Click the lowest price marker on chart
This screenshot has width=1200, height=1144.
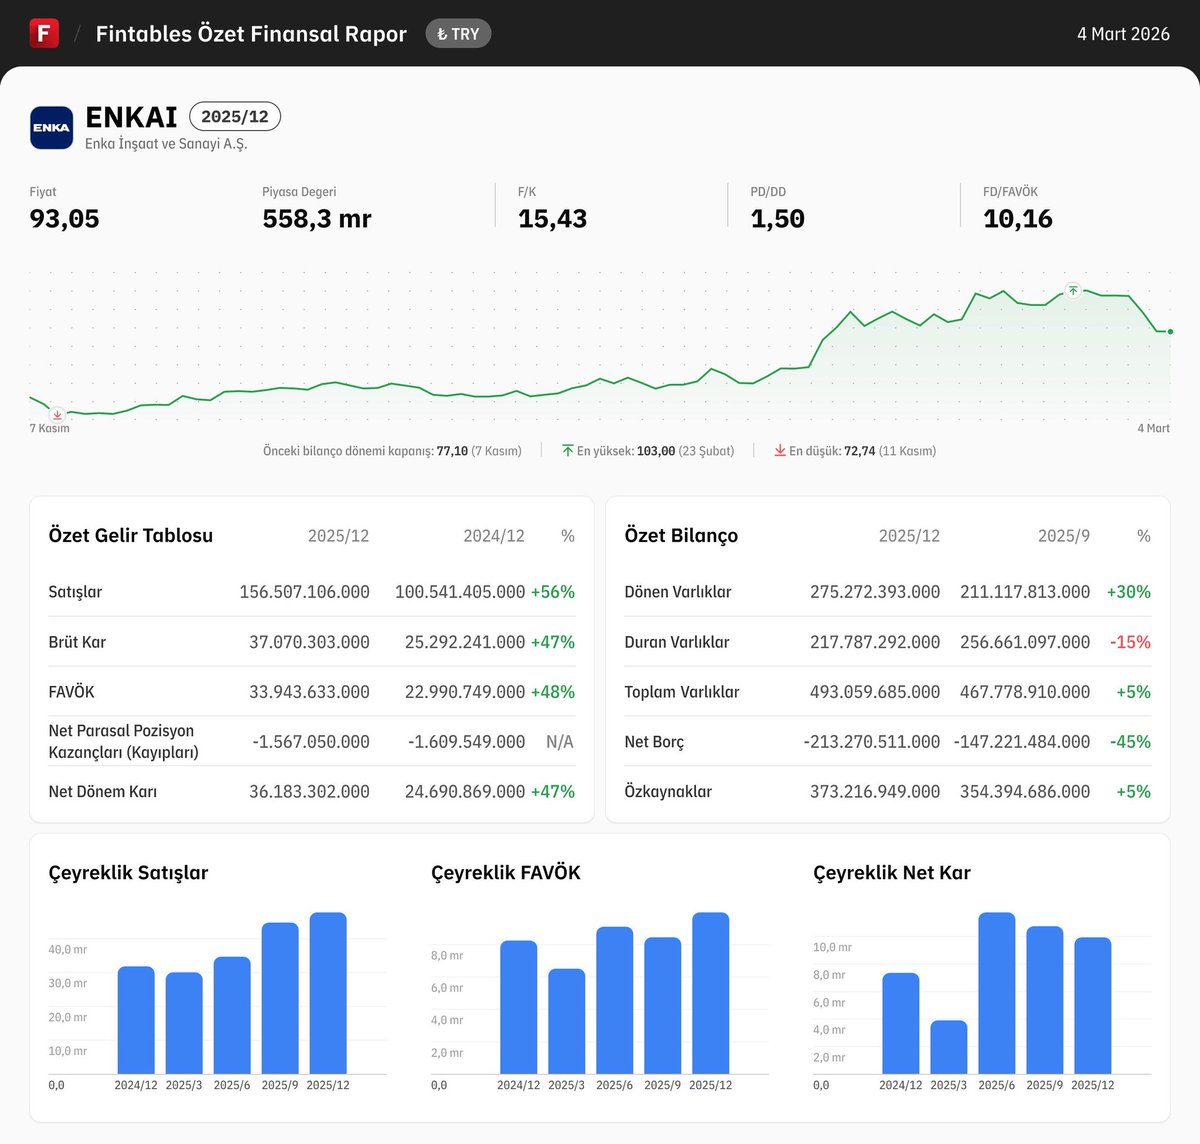coord(57,414)
